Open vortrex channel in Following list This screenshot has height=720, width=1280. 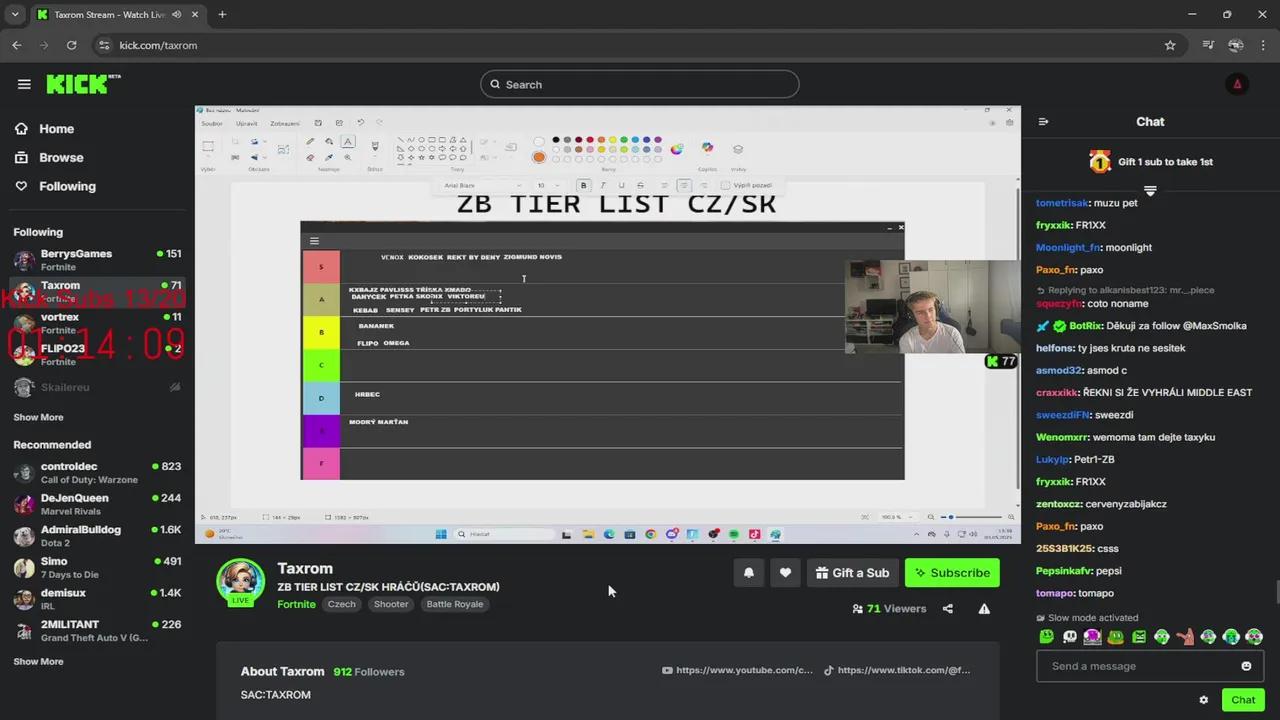tap(97, 324)
